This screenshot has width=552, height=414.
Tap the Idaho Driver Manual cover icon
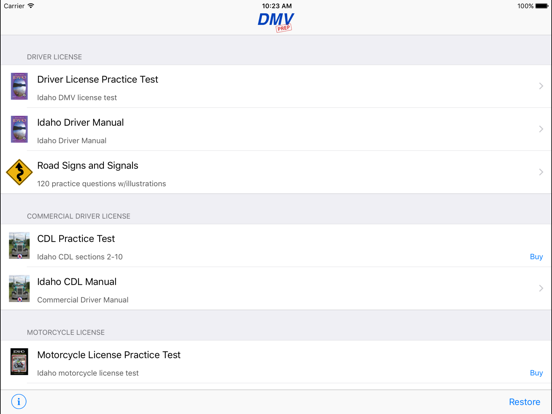click(19, 129)
